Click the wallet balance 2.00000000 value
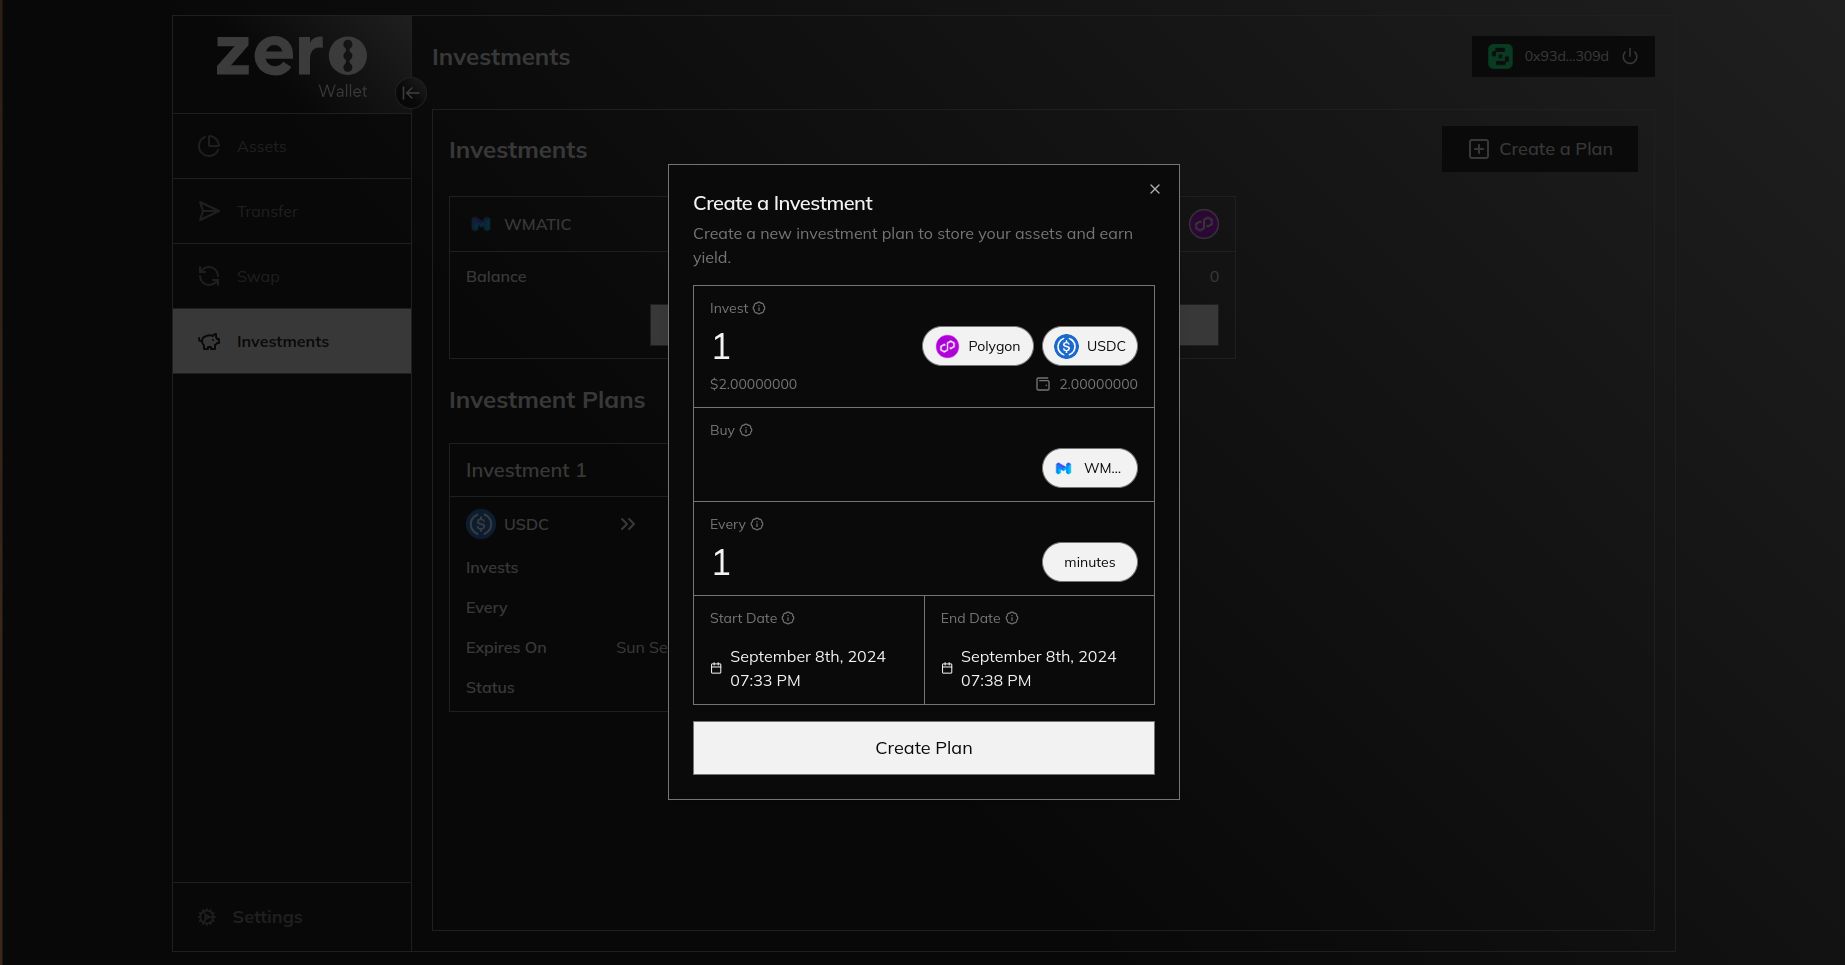 click(x=1098, y=384)
